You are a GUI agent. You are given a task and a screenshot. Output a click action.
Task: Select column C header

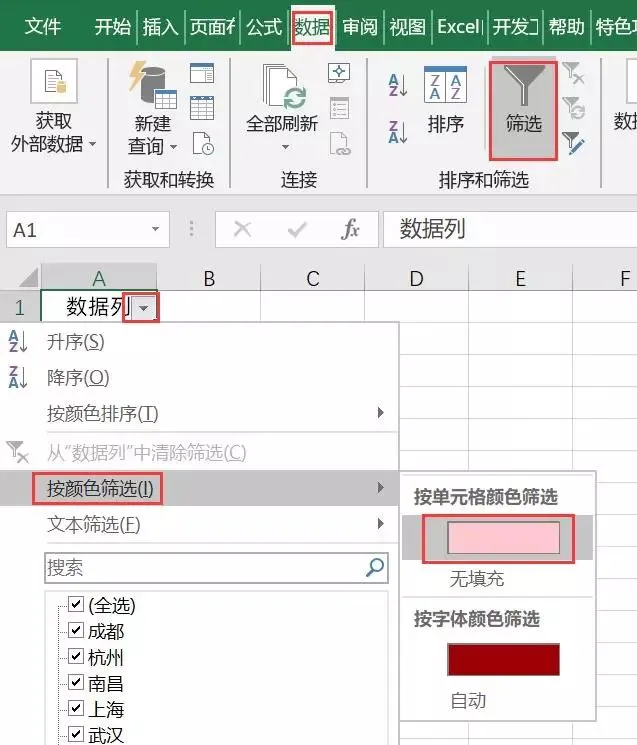[x=313, y=277]
